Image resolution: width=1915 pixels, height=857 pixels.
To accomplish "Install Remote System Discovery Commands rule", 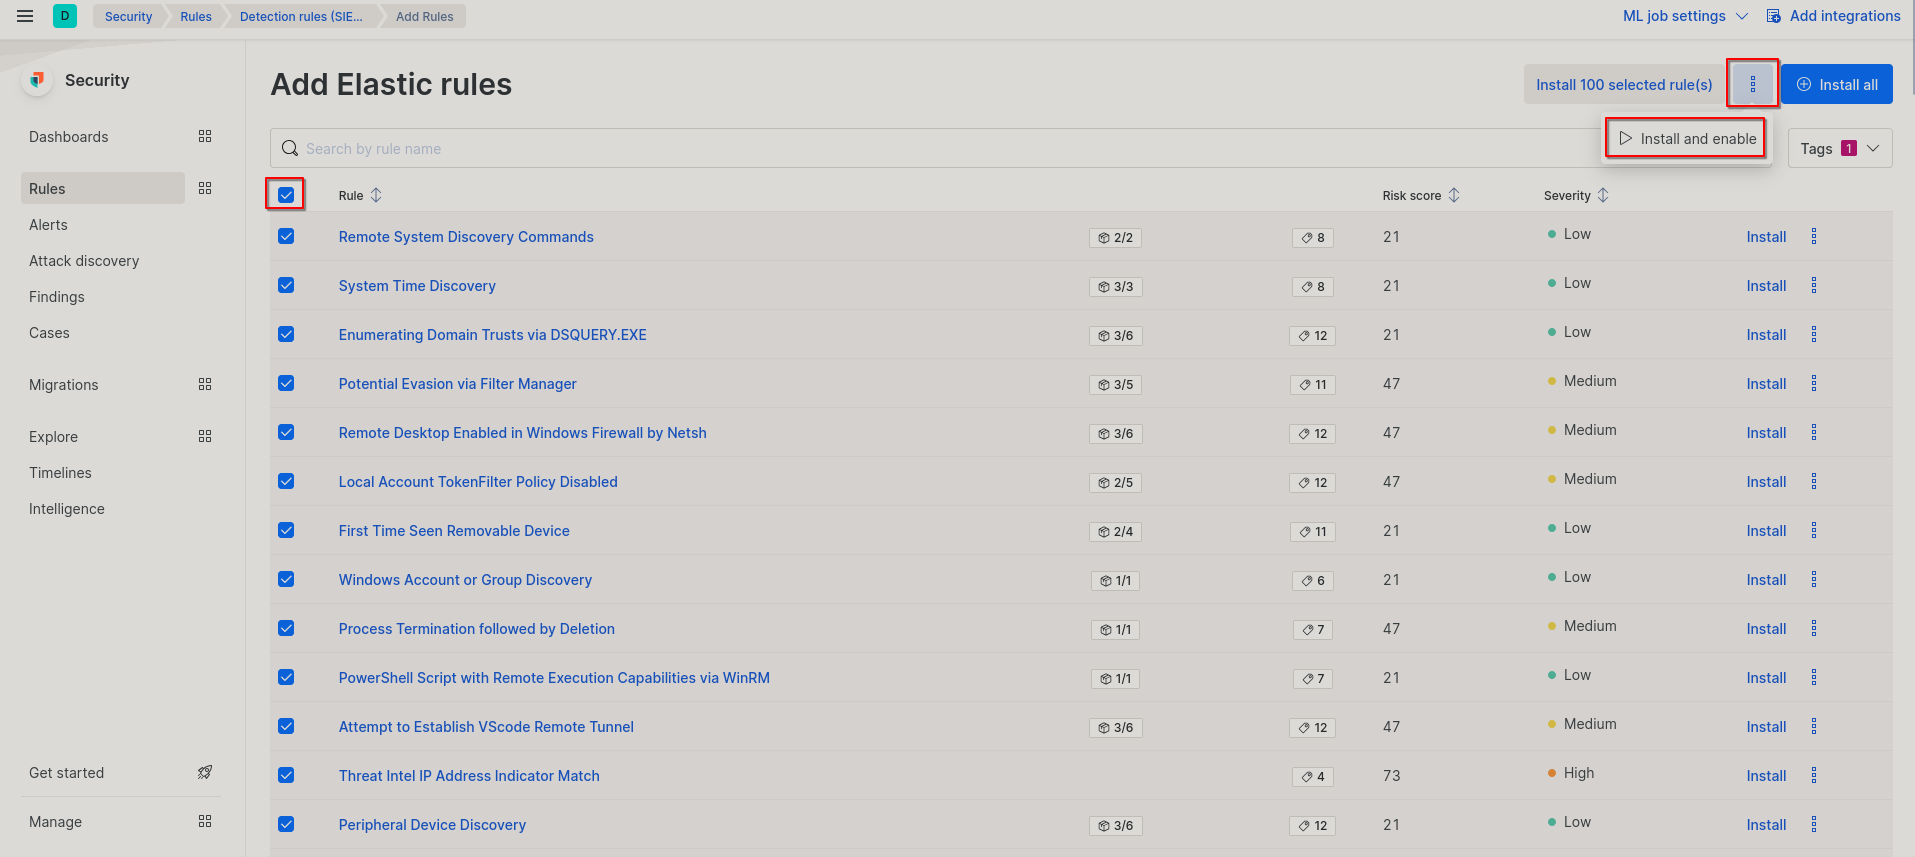I will (1766, 237).
